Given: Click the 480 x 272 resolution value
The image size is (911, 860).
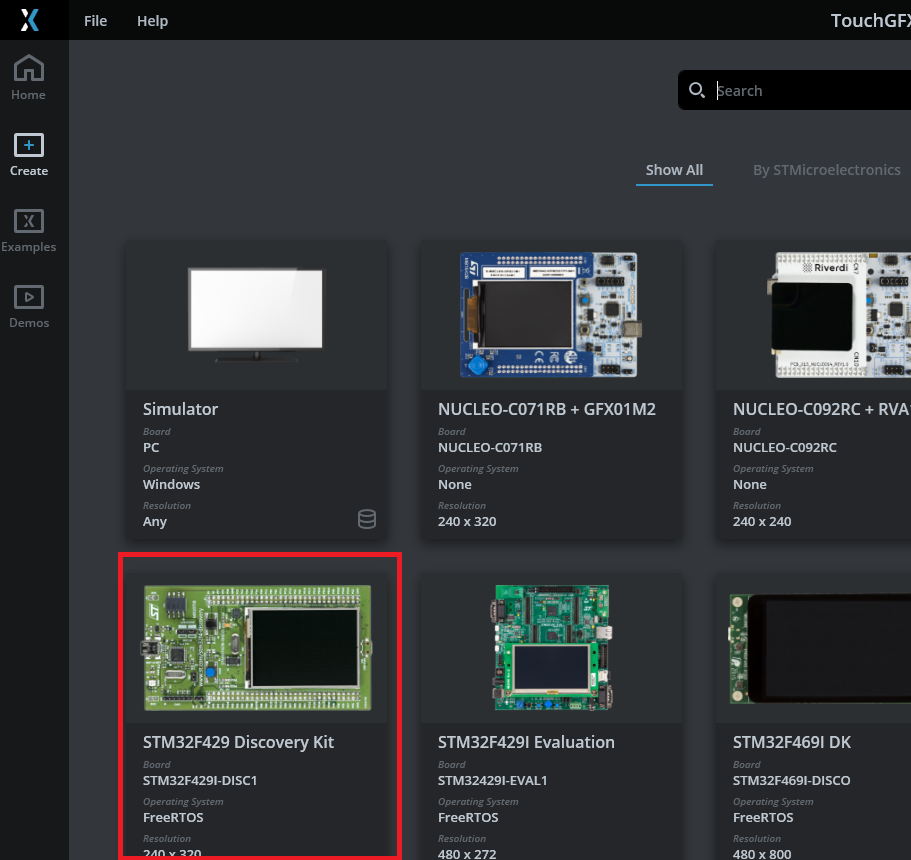Looking at the screenshot, I should pyautogui.click(x=467, y=854).
